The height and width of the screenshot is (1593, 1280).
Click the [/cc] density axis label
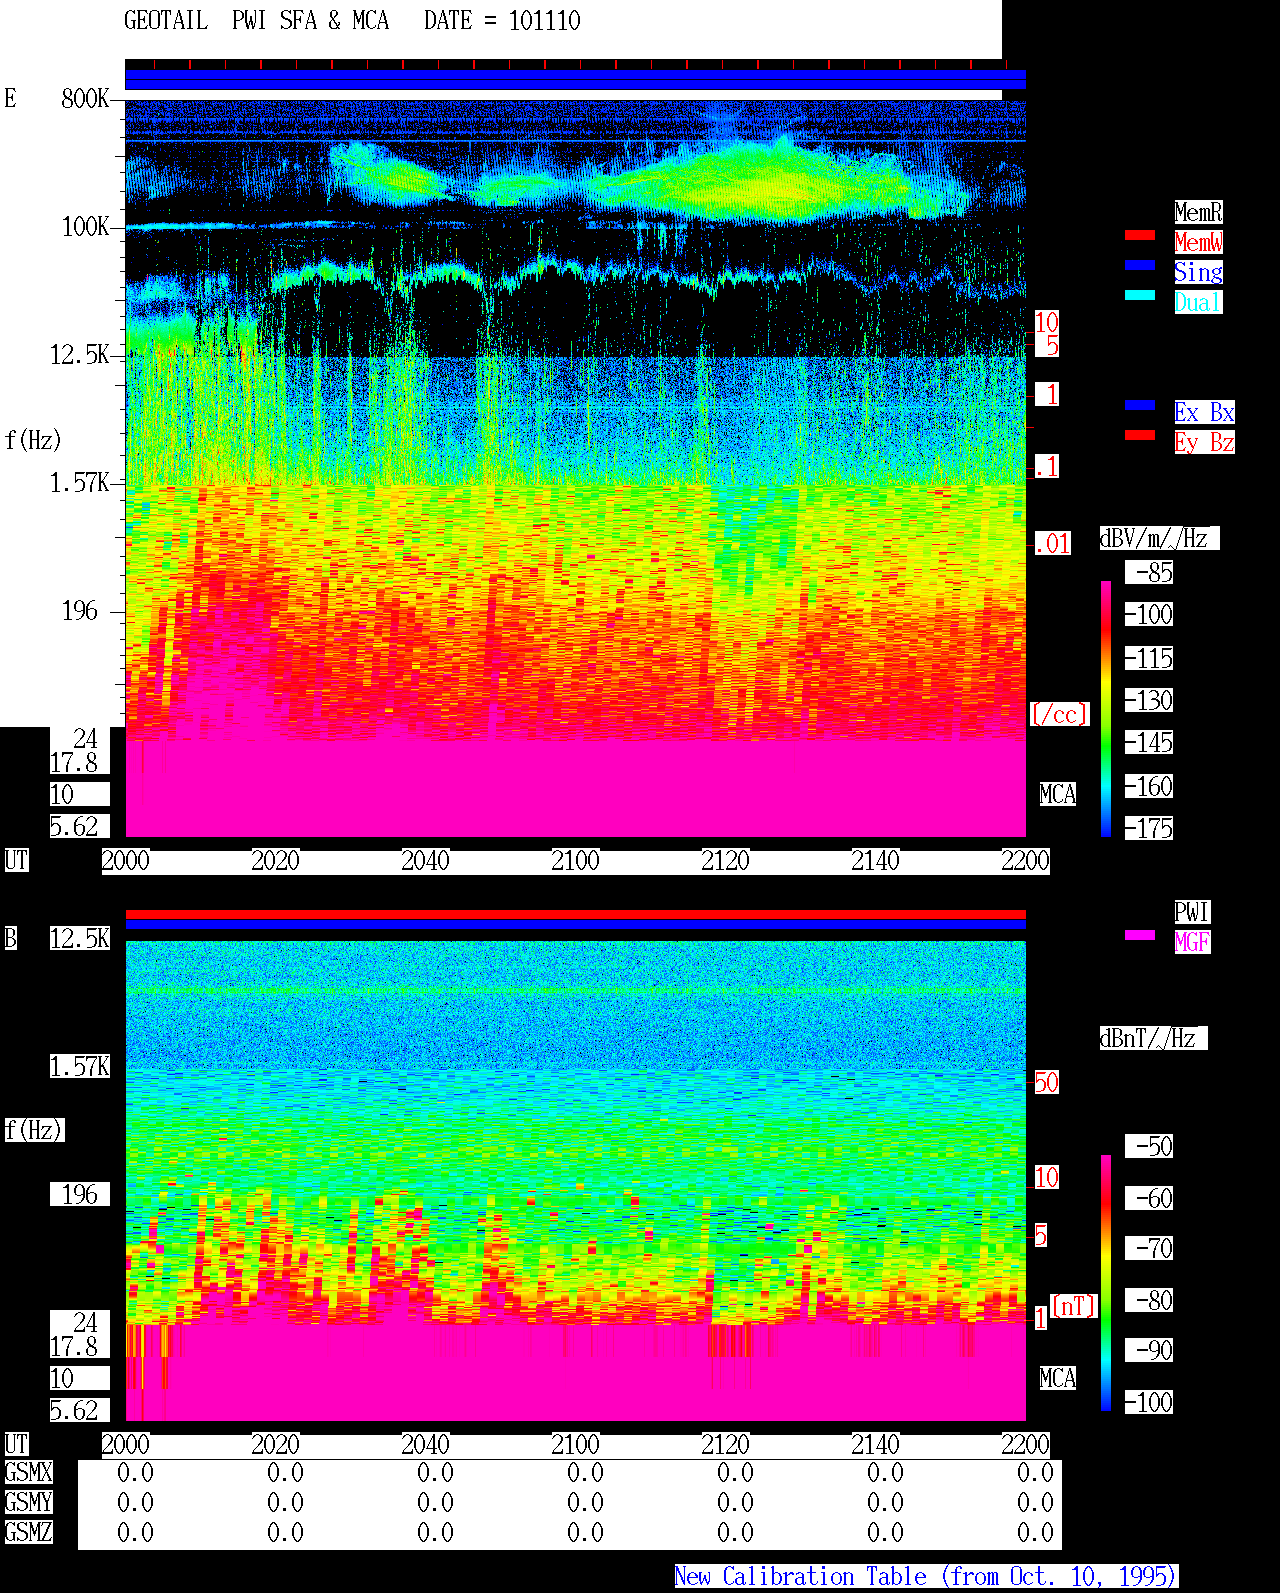[x=1059, y=714]
